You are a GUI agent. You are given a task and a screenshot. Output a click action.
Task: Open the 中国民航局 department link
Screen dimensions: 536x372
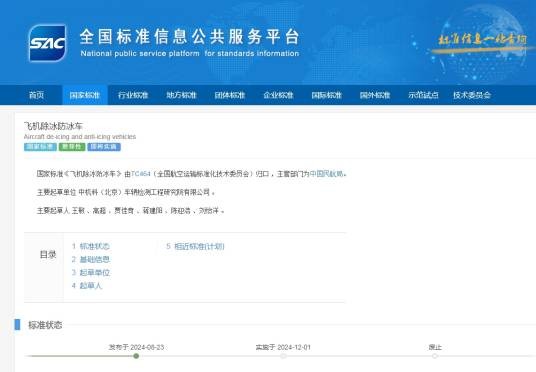tap(326, 174)
